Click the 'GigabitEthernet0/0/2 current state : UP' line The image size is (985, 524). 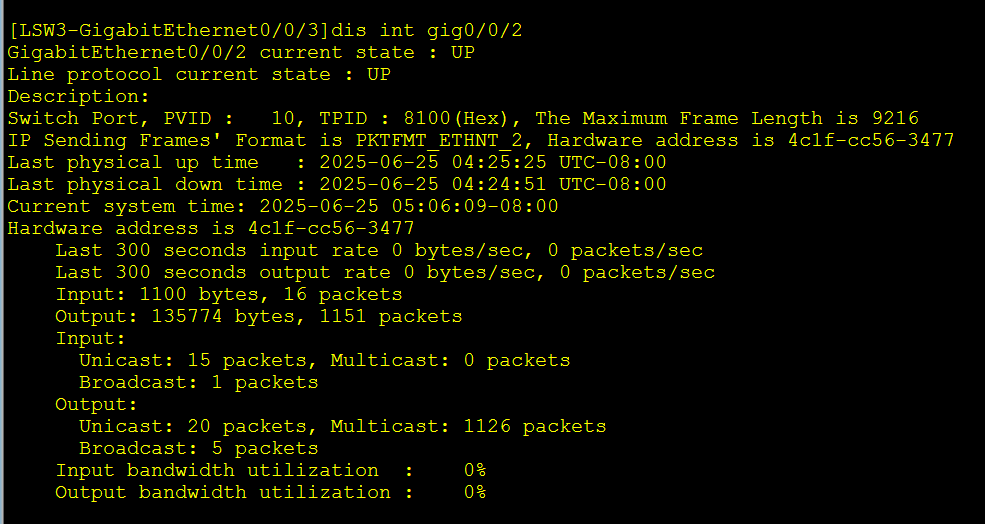point(241,53)
